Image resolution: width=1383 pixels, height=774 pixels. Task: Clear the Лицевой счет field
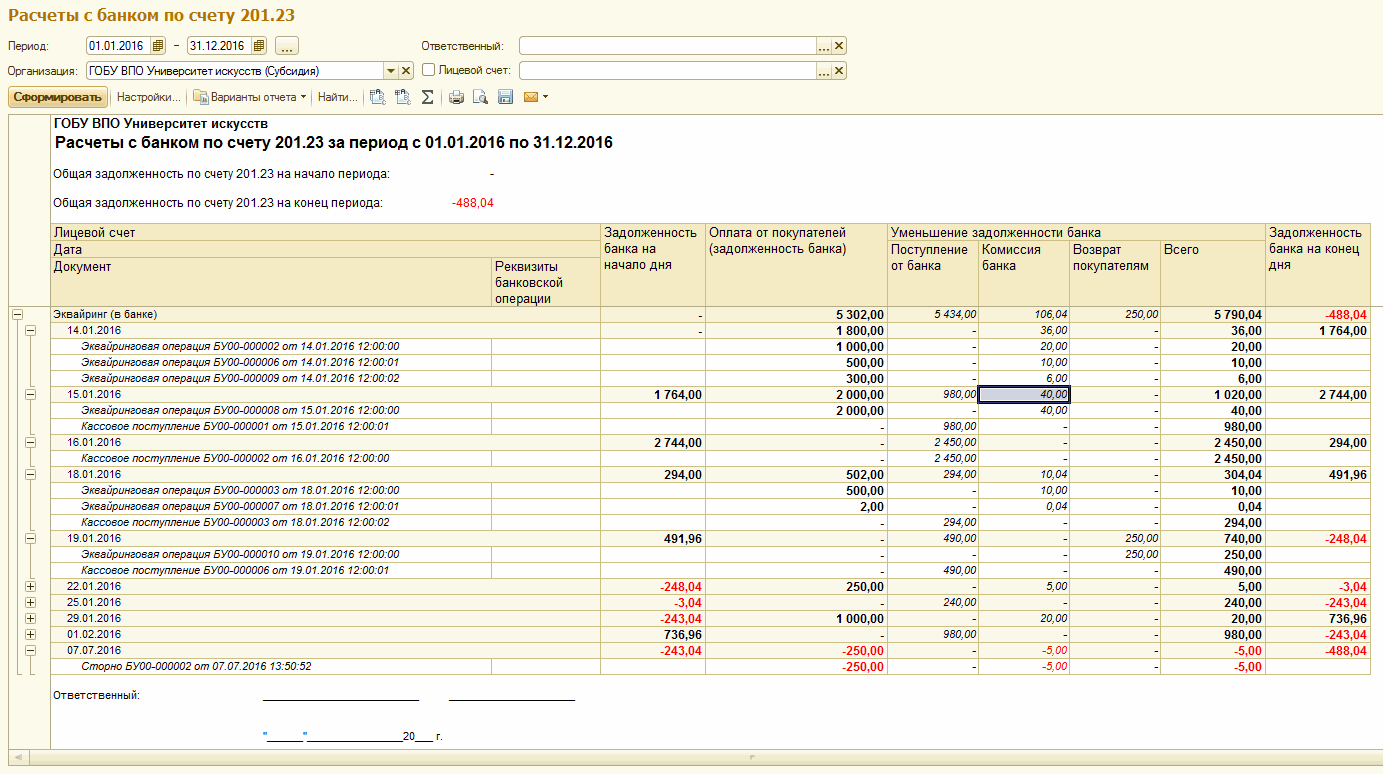pyautogui.click(x=839, y=71)
